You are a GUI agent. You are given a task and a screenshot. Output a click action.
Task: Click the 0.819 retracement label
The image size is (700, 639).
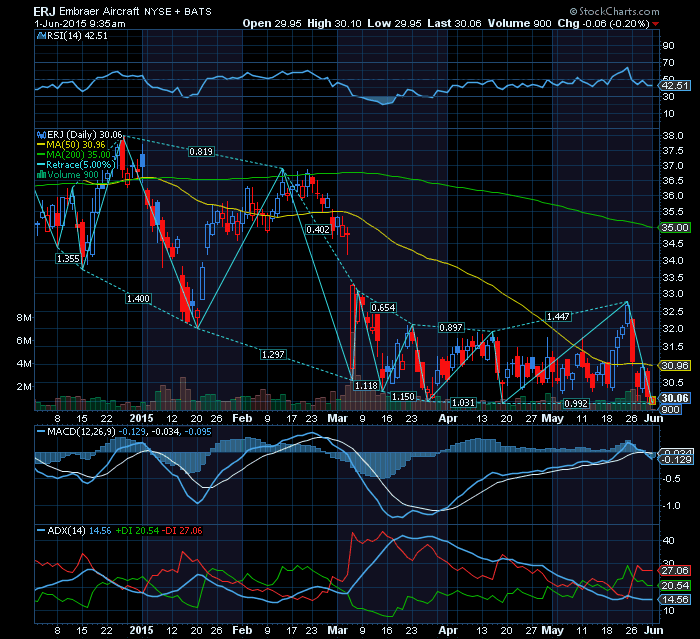coord(202,152)
